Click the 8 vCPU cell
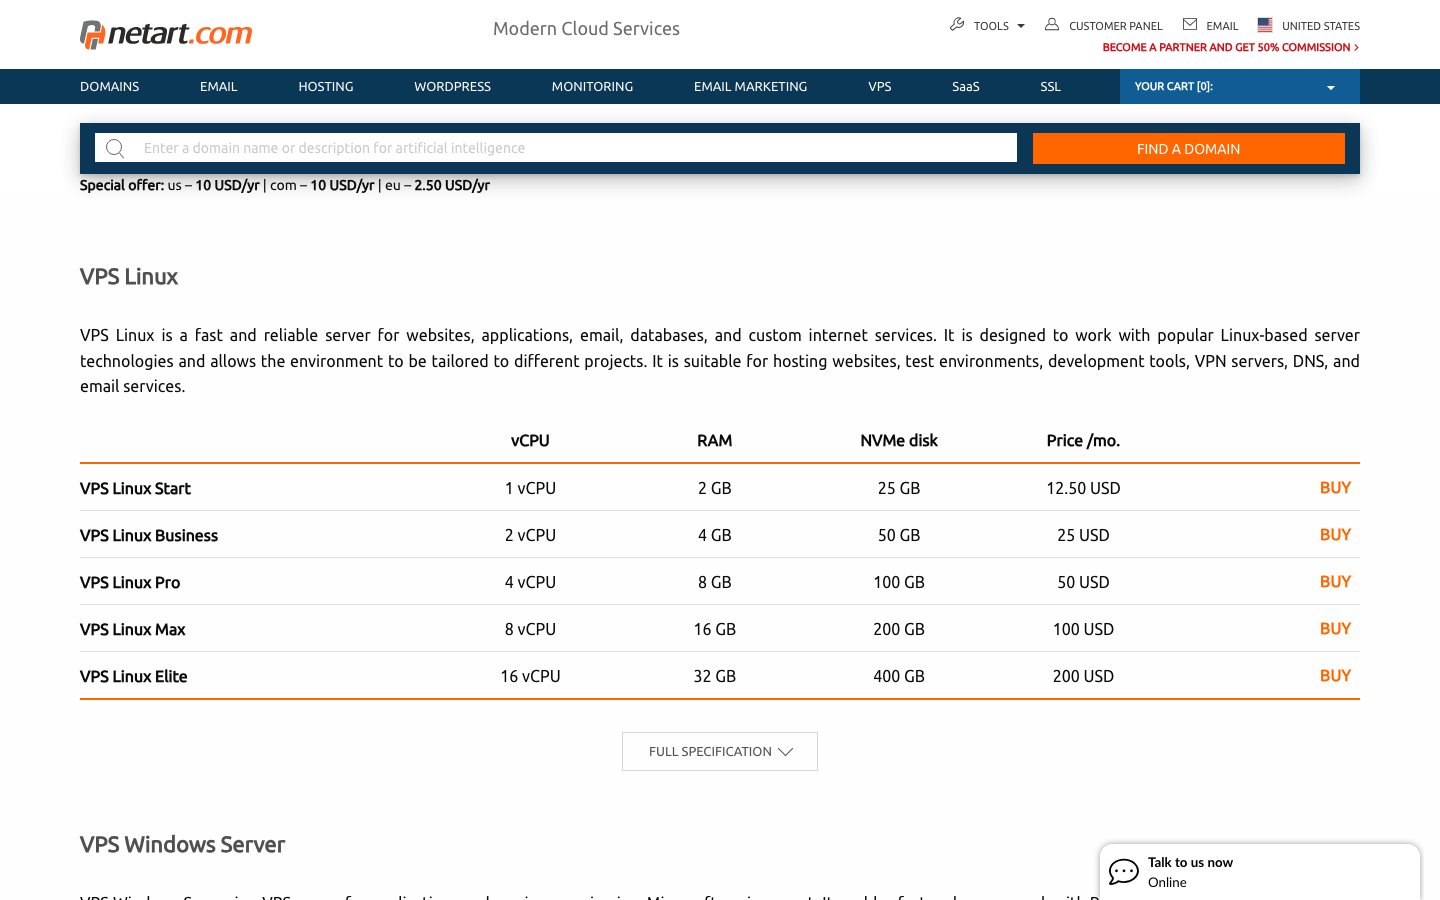 [x=530, y=630]
